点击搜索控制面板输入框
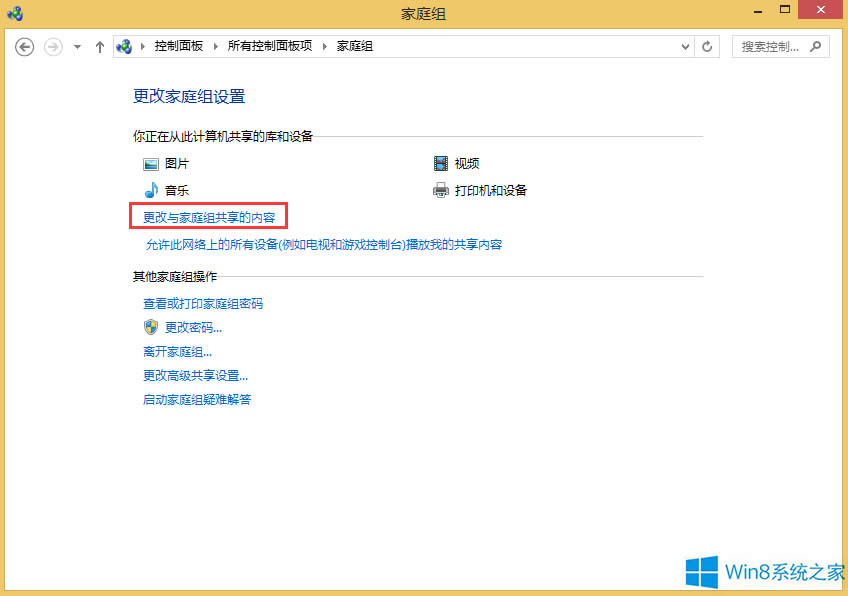848x596 pixels. [770, 46]
